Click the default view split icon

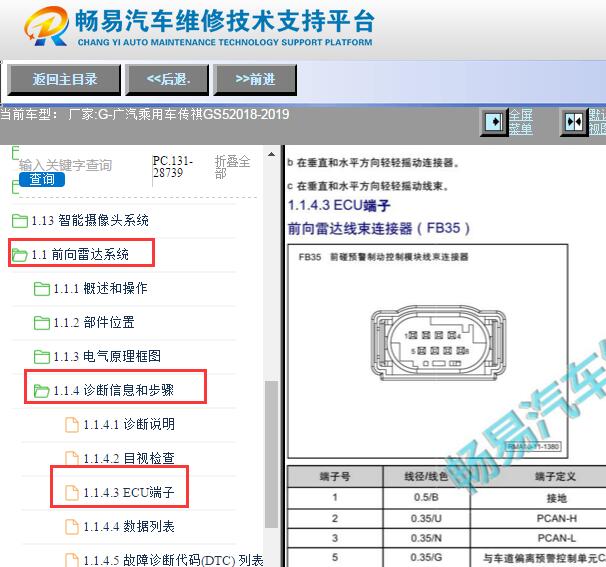coord(574,122)
